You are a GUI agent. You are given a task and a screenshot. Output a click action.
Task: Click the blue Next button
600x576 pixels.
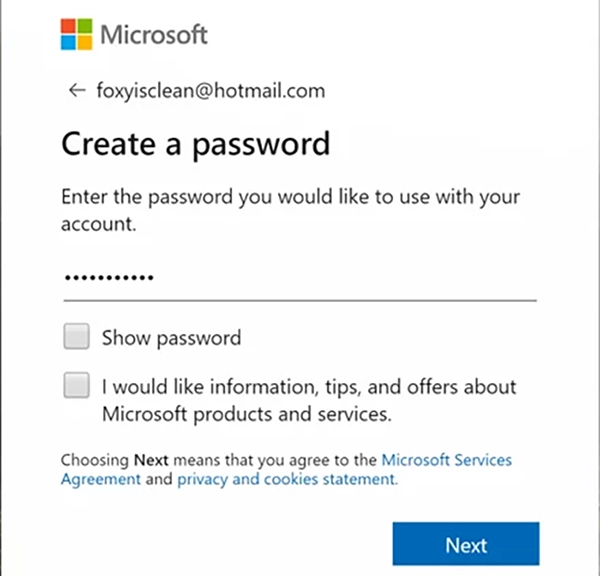click(x=466, y=544)
